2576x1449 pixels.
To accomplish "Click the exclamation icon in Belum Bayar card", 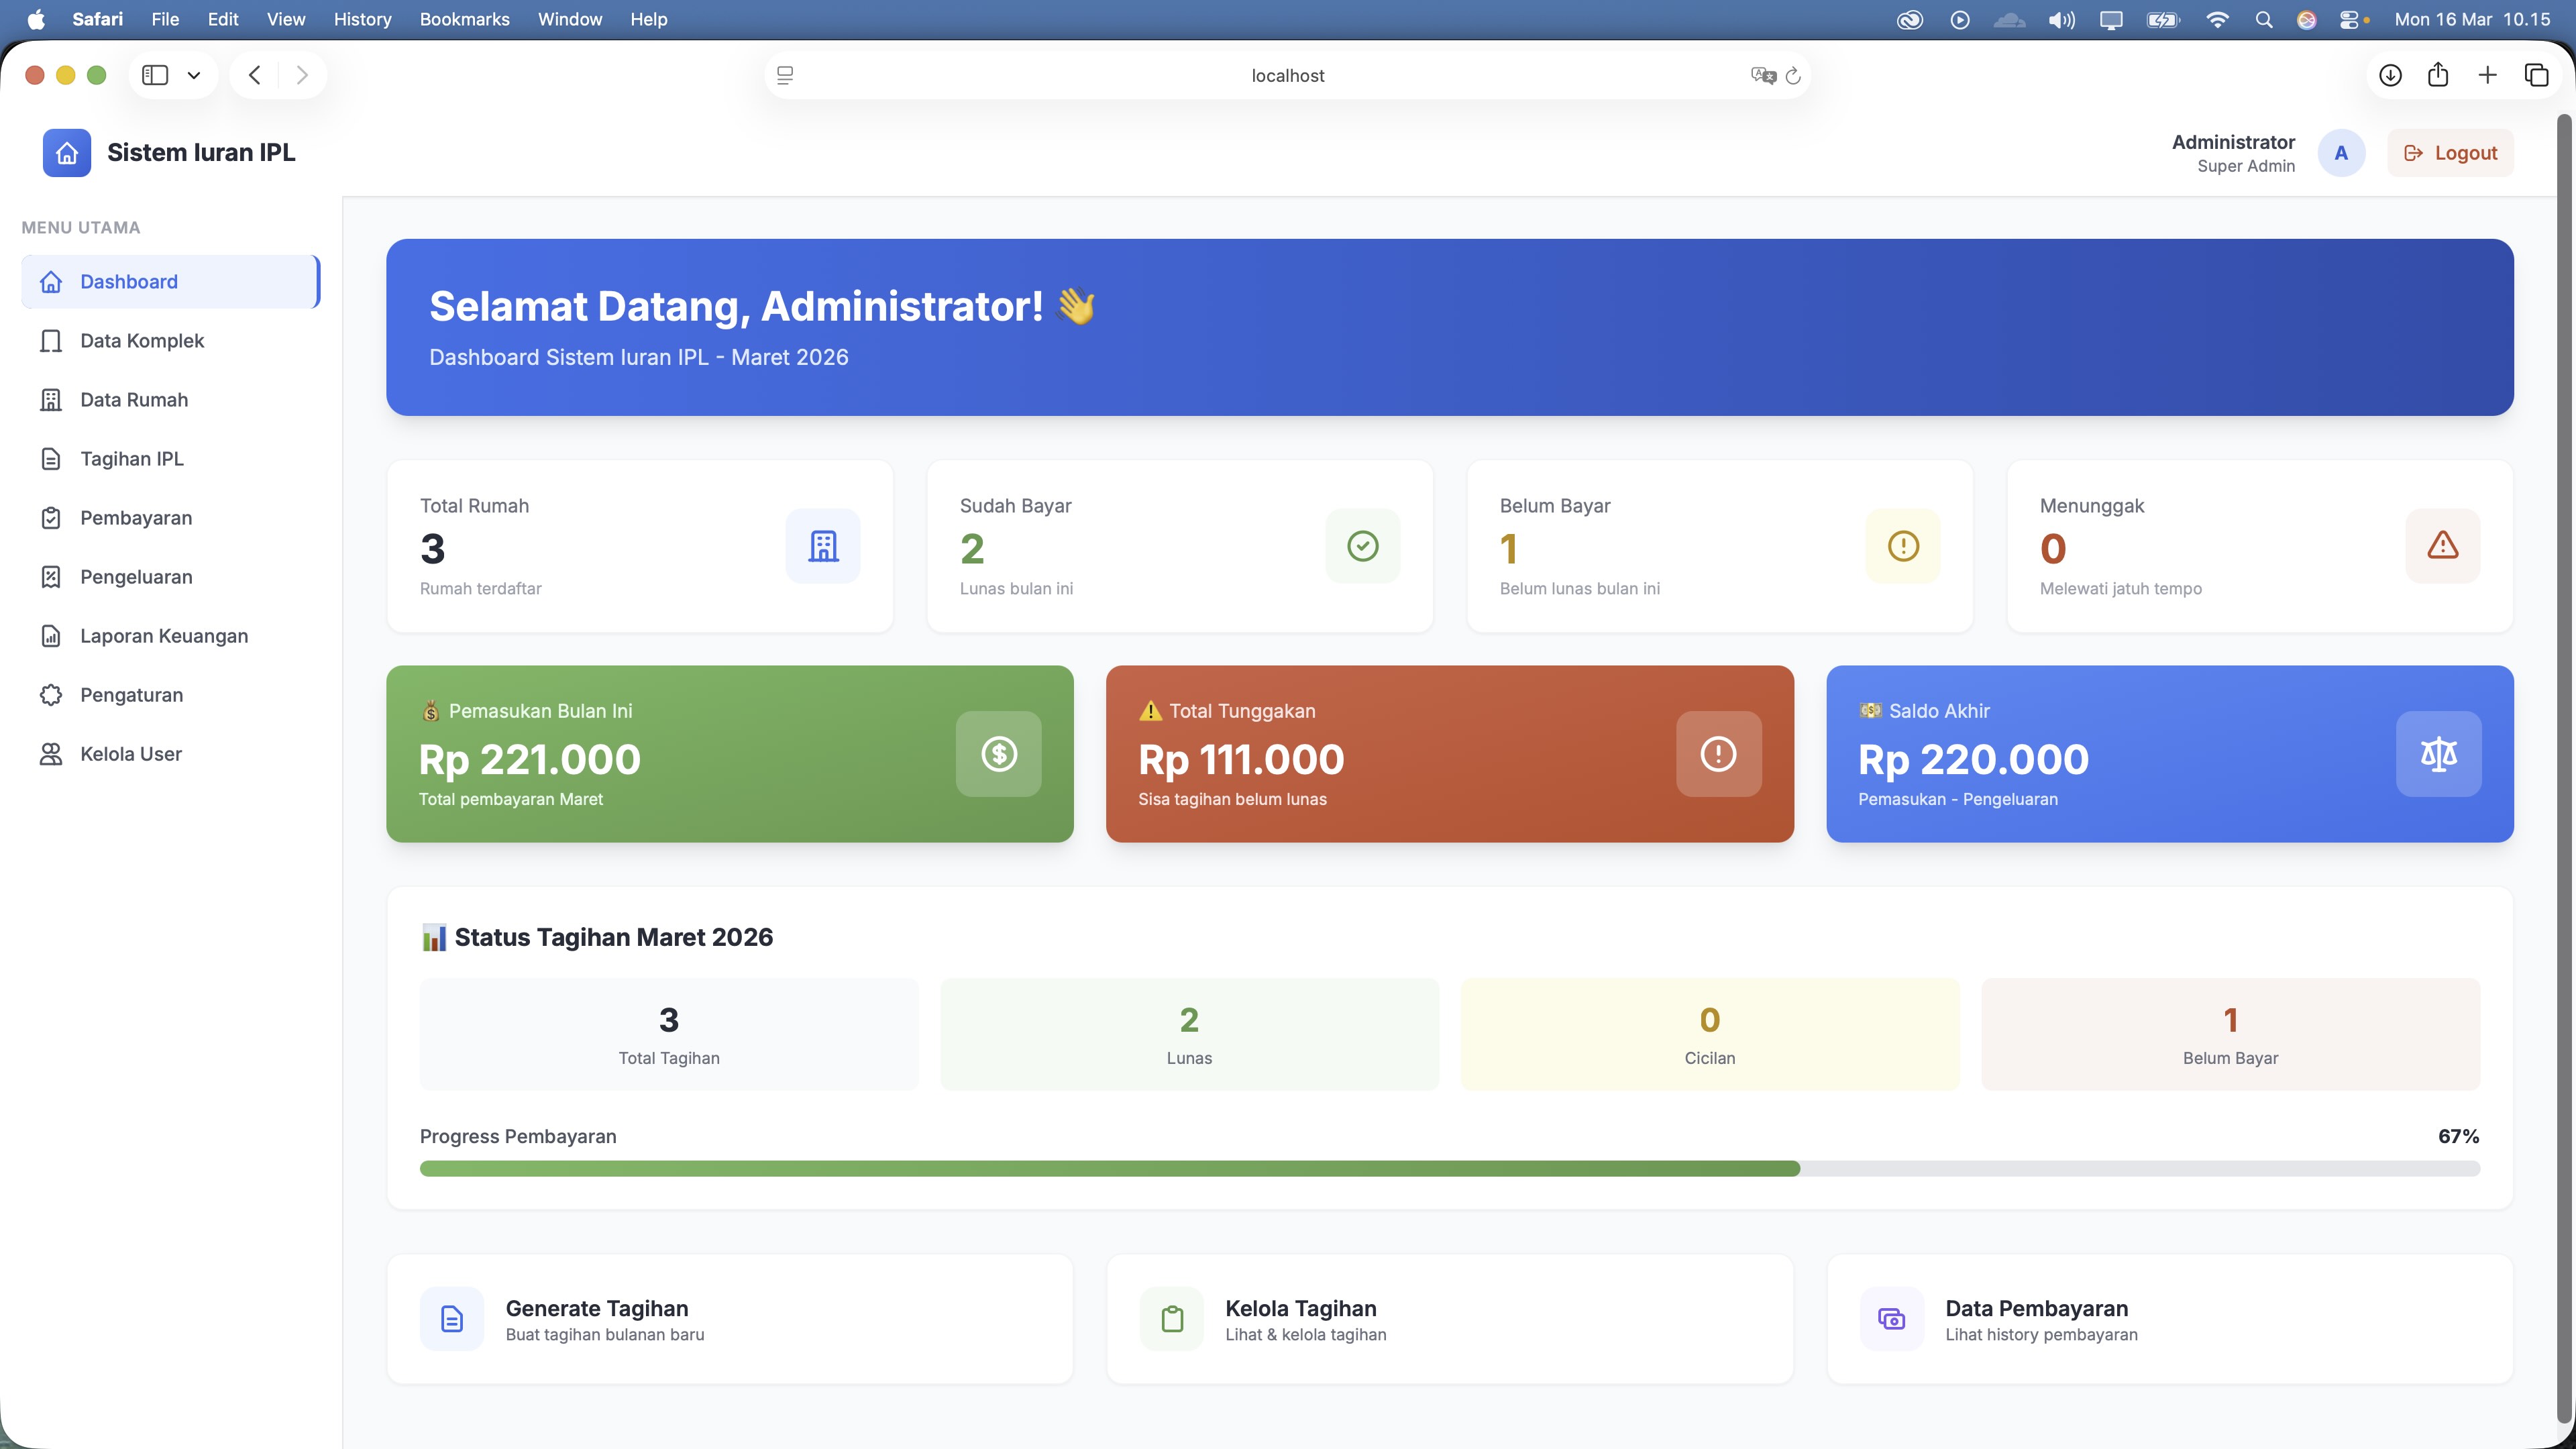I will pyautogui.click(x=1903, y=546).
